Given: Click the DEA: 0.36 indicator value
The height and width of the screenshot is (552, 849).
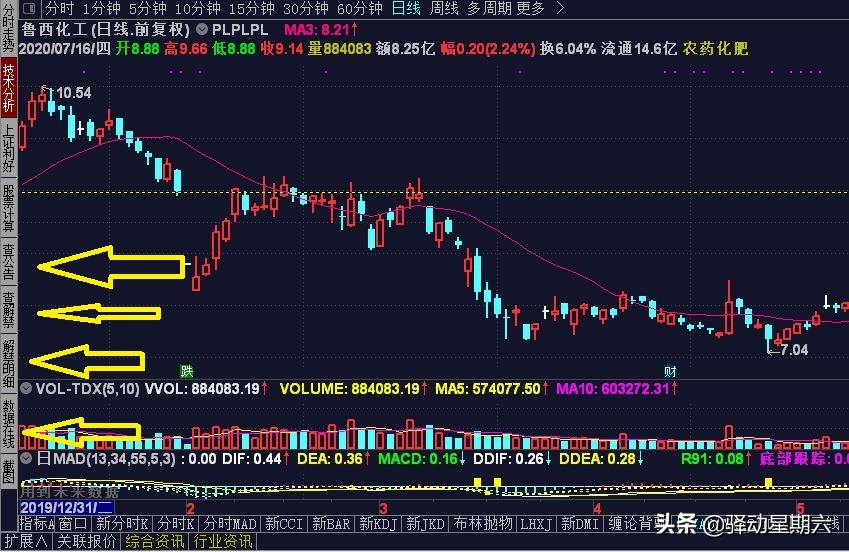Looking at the screenshot, I should click(x=334, y=459).
